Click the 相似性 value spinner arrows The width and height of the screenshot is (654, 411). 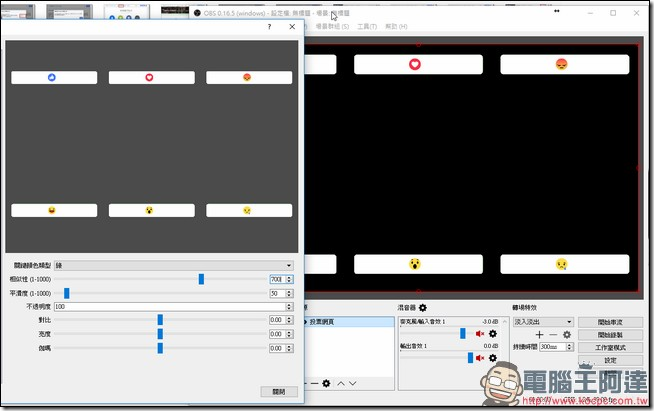(290, 279)
